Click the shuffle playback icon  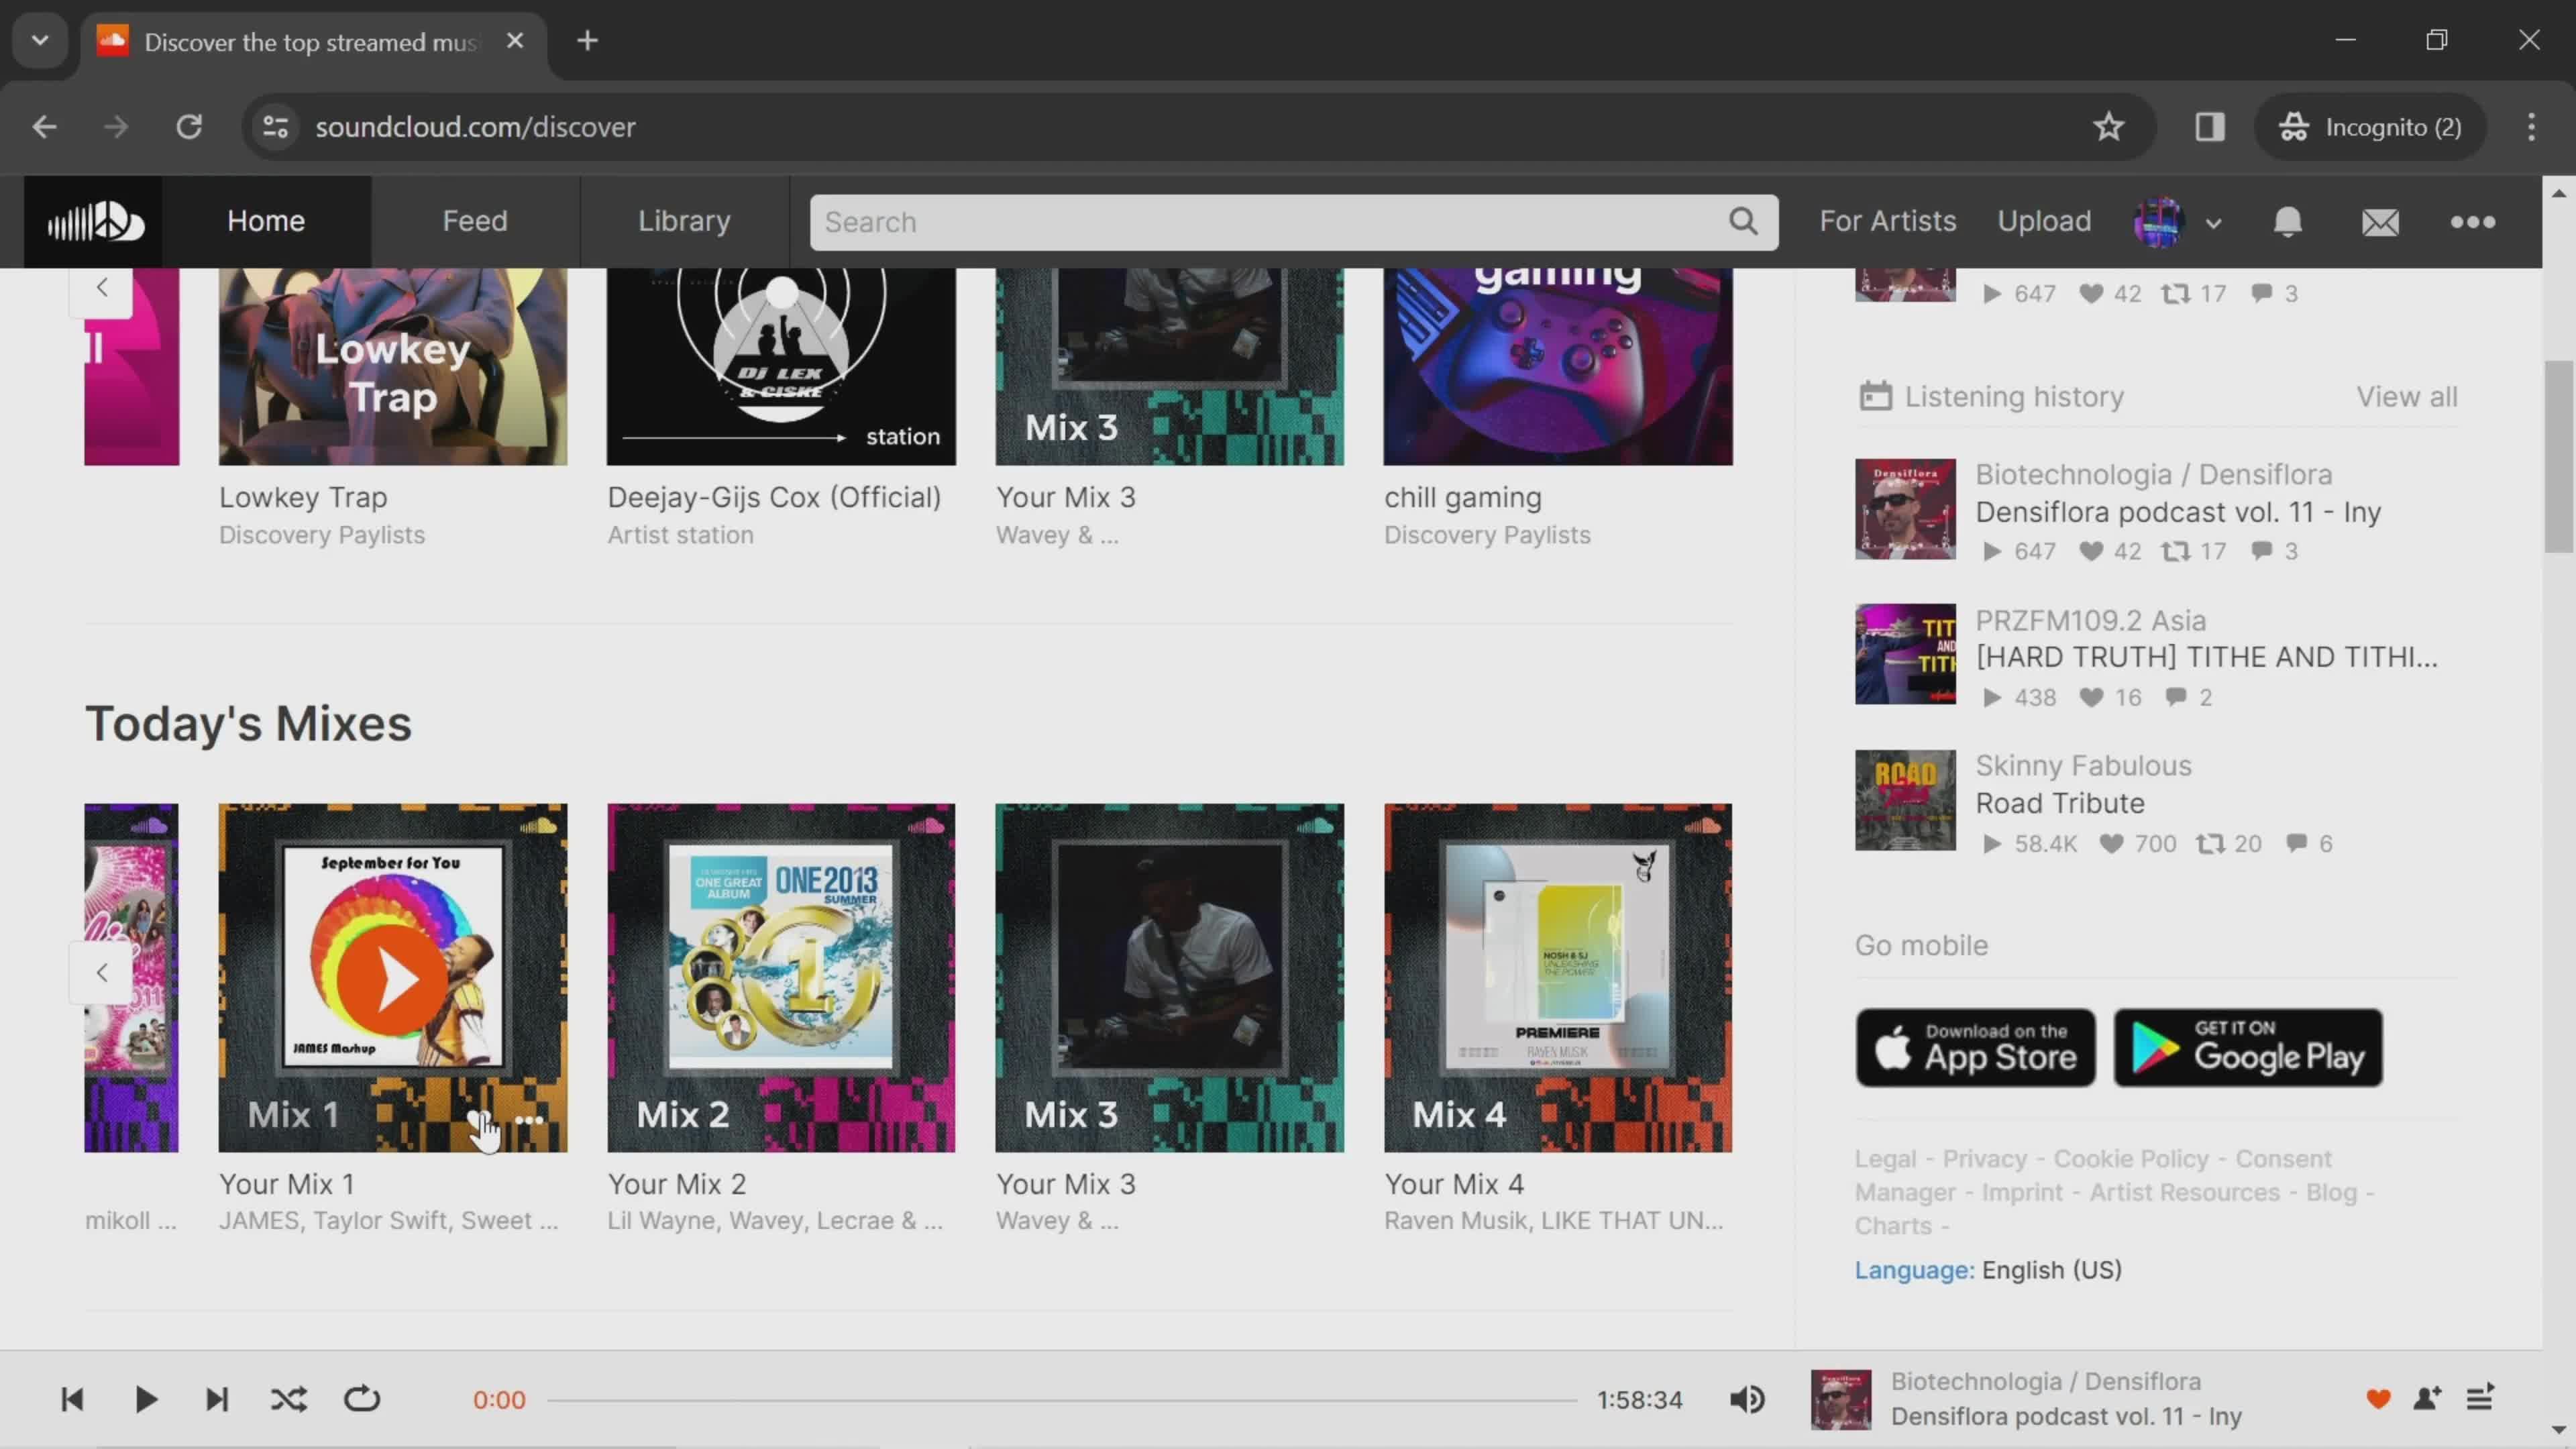(x=288, y=1399)
